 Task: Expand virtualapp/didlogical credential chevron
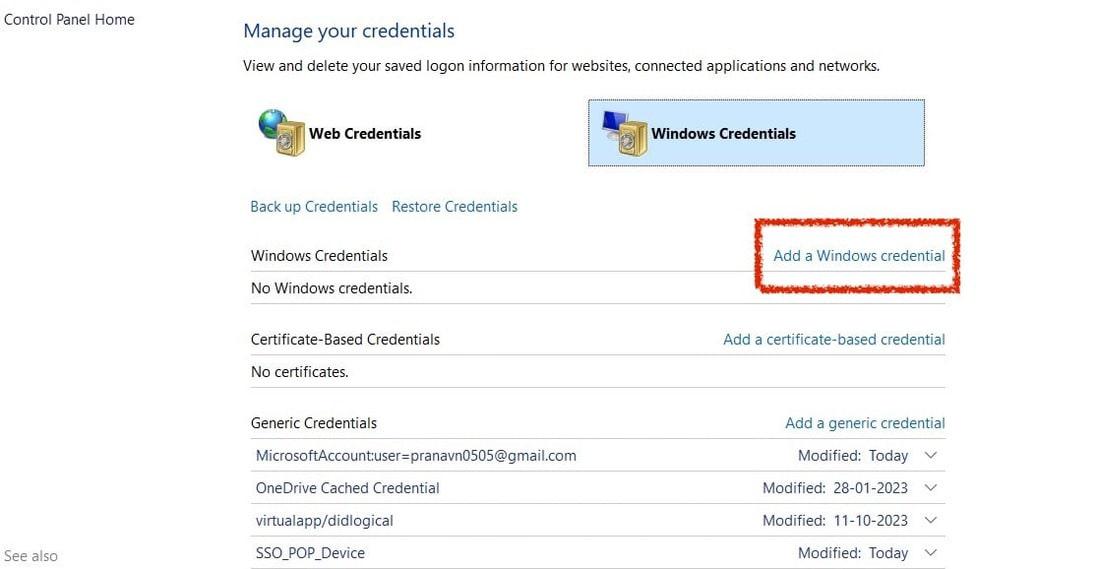pyautogui.click(x=931, y=520)
